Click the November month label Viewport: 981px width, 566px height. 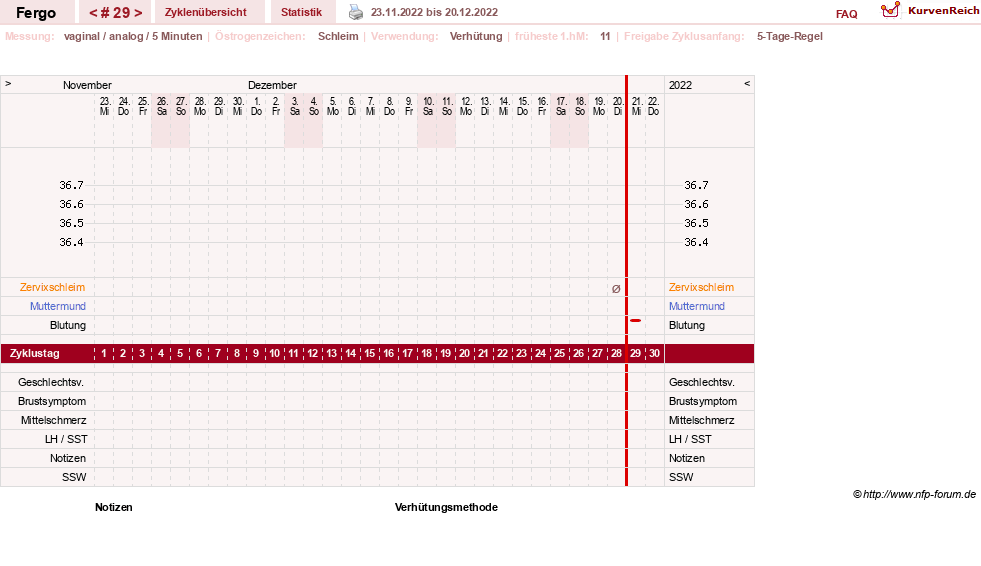pyautogui.click(x=87, y=85)
